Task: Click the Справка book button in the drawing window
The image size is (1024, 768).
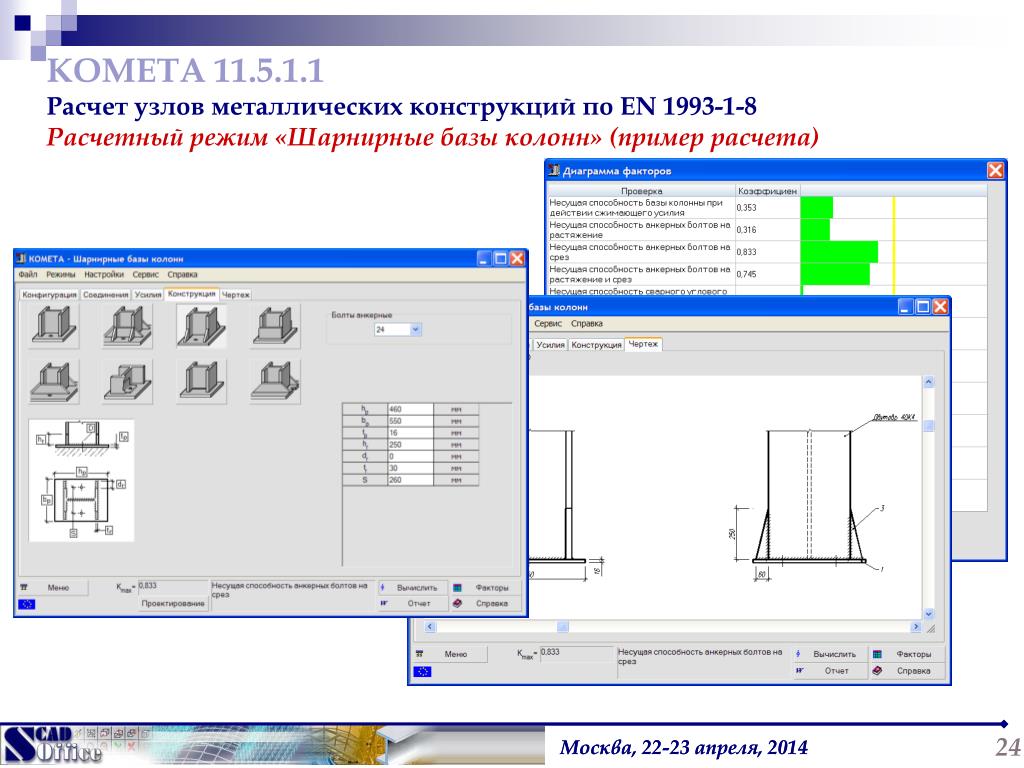Action: click(908, 671)
